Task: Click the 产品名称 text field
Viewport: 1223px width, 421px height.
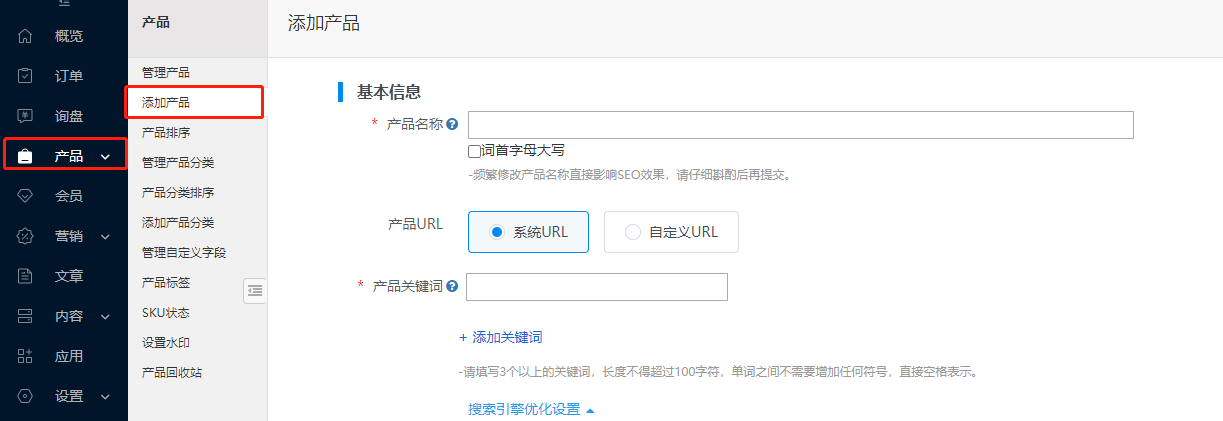Action: tap(800, 125)
